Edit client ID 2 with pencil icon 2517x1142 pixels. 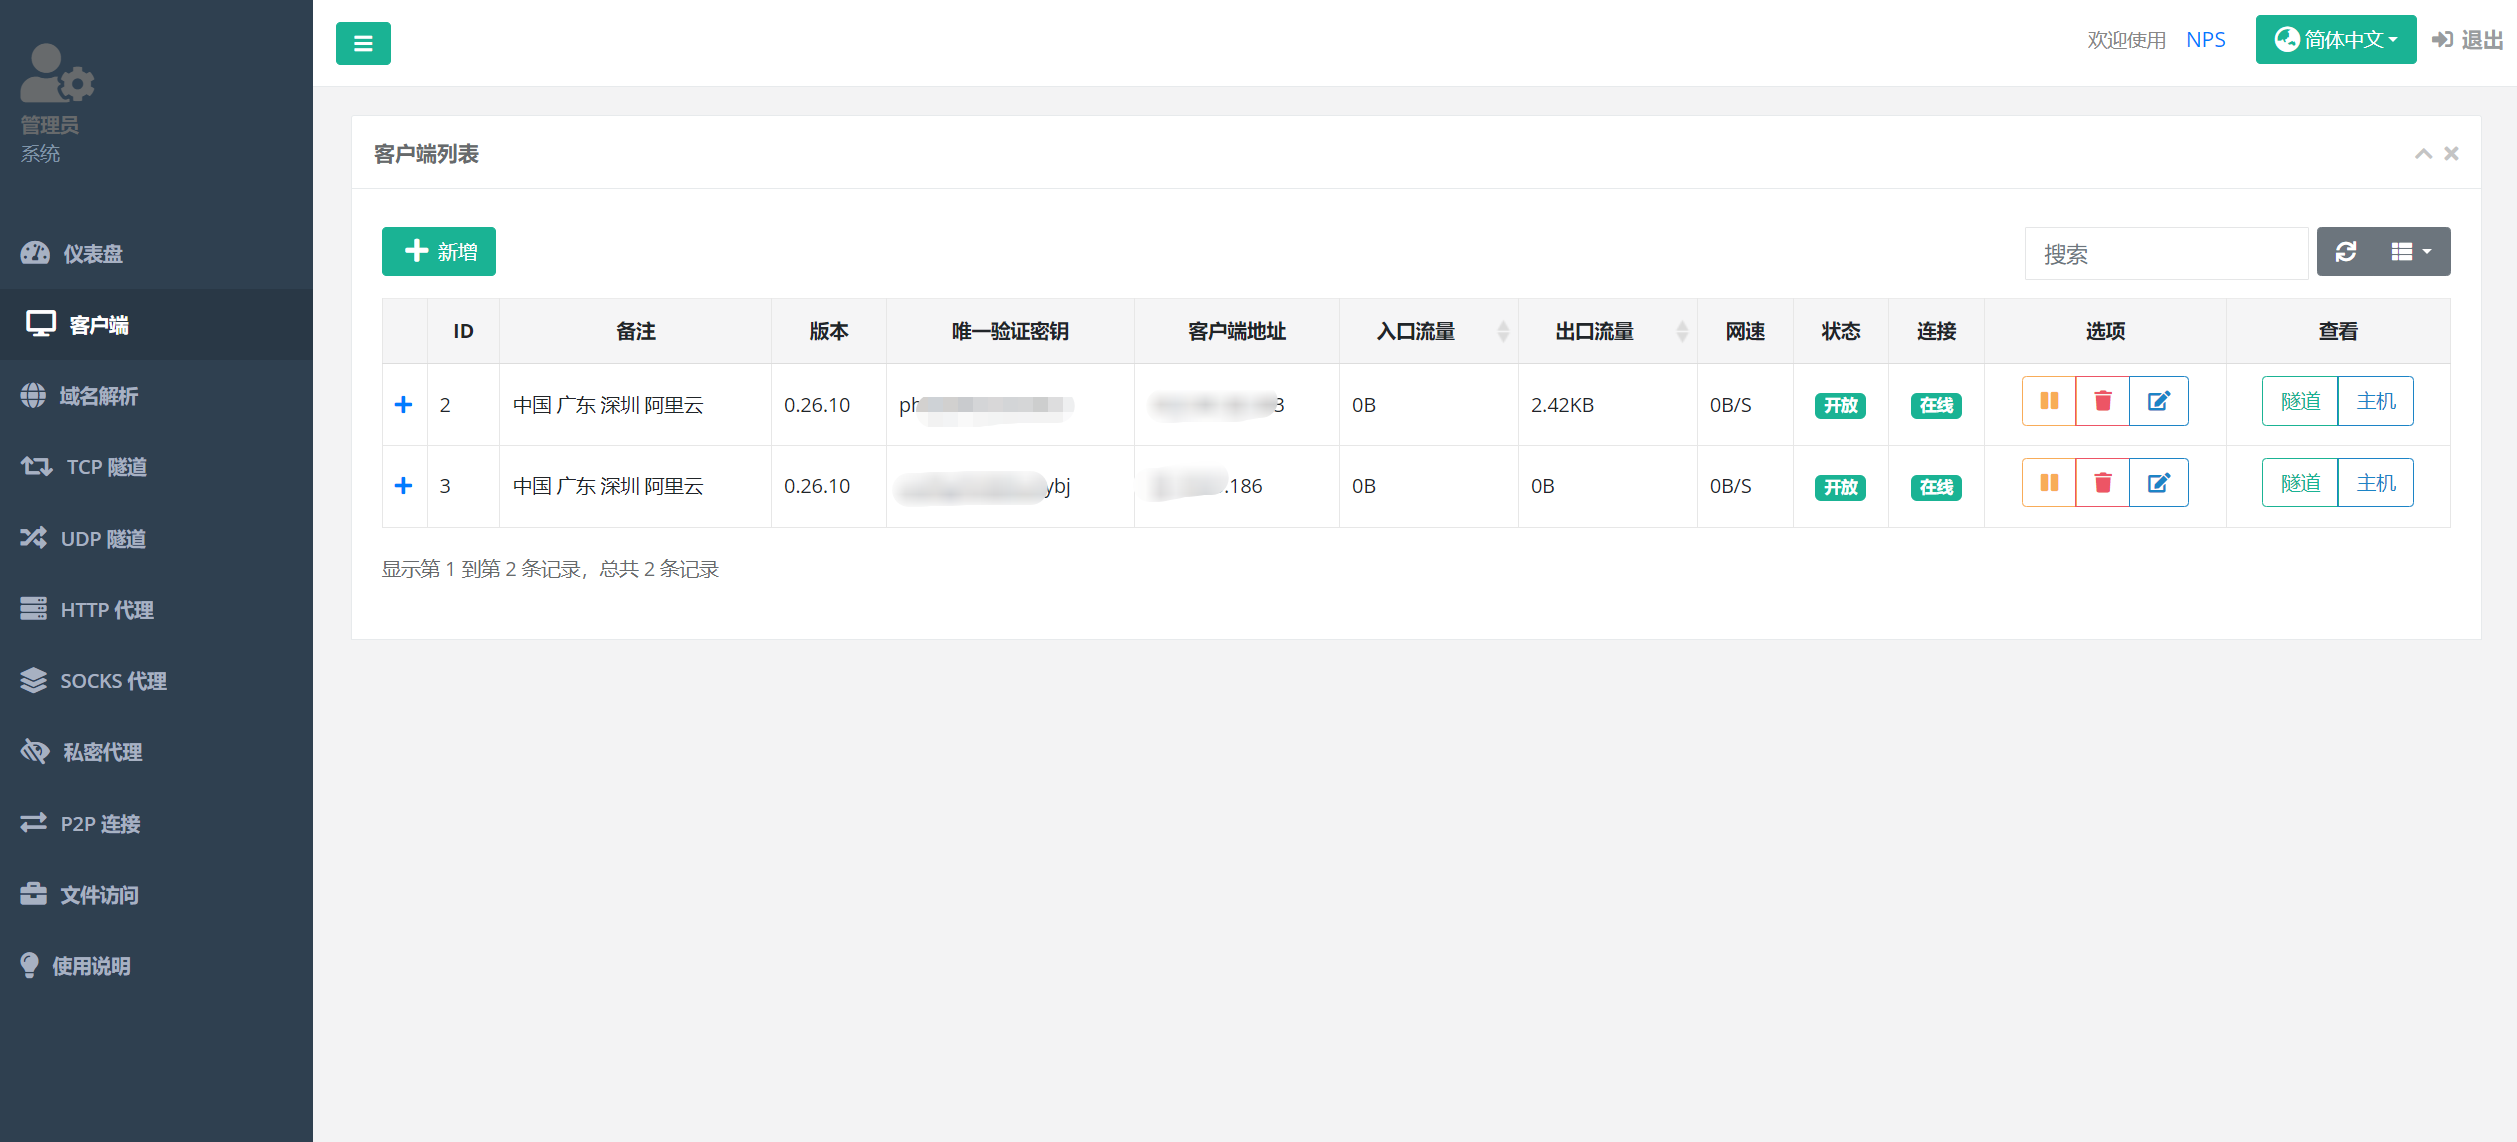(2158, 401)
